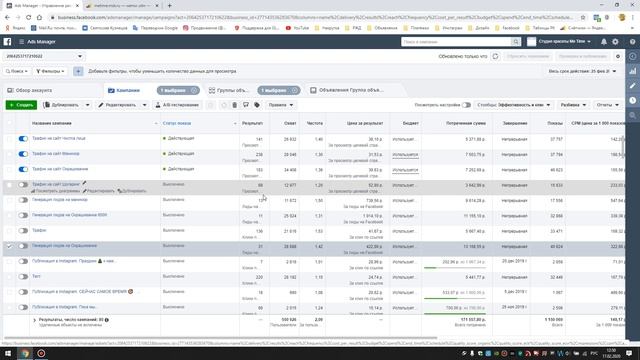Tick the select-all checkbox in the table header
This screenshot has width=640, height=360.
(9, 123)
